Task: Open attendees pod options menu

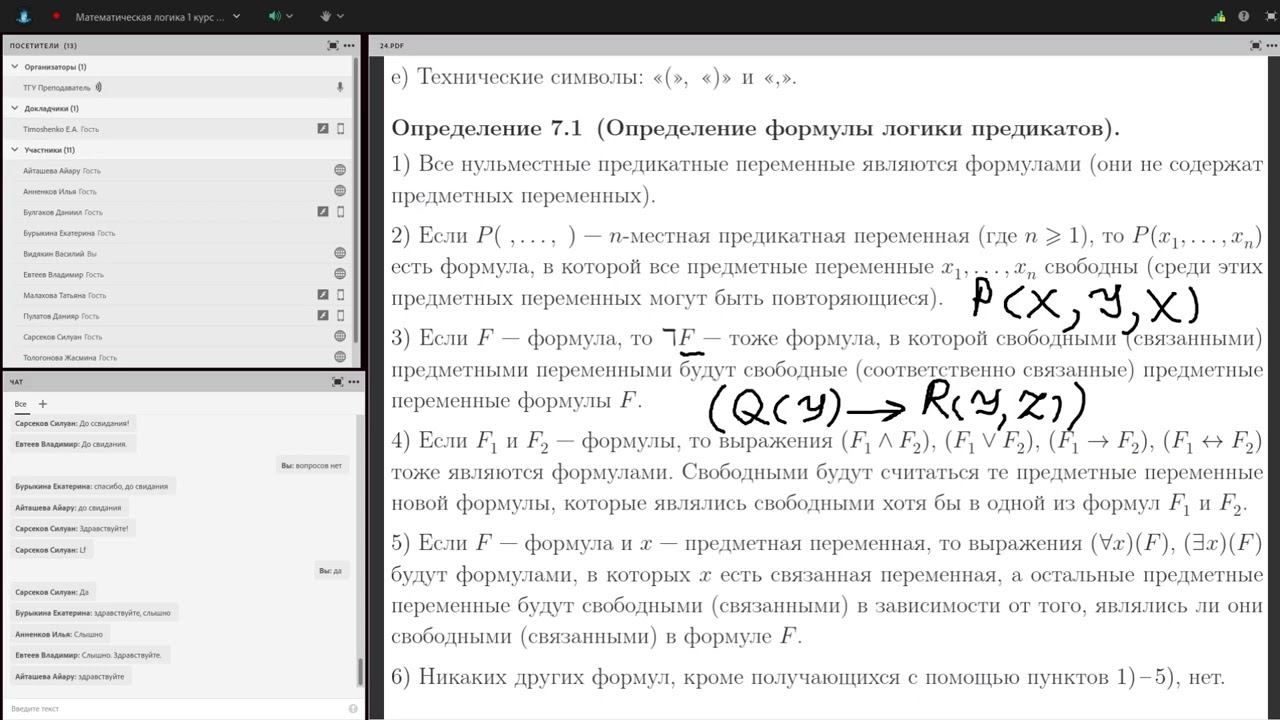Action: pos(349,46)
